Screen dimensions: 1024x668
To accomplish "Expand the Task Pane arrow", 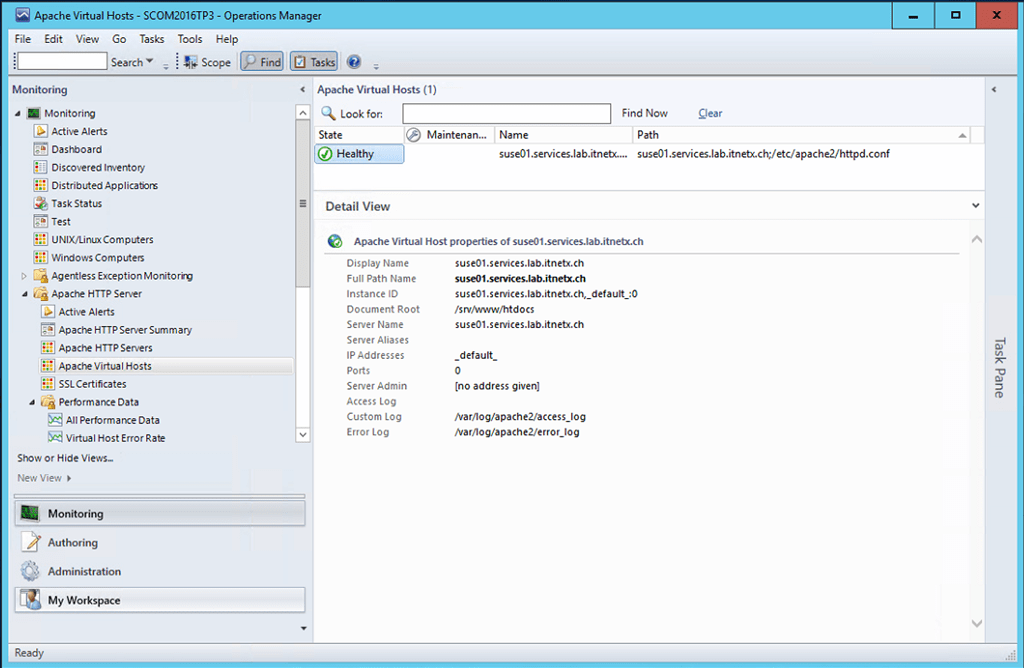I will click(x=994, y=89).
